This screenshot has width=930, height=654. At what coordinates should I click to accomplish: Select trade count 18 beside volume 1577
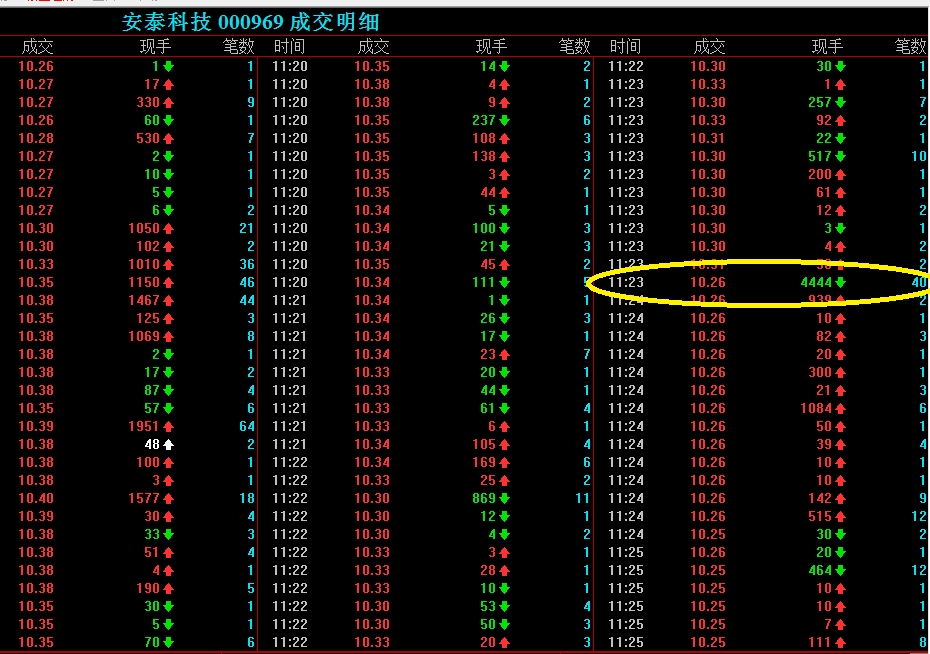247,498
